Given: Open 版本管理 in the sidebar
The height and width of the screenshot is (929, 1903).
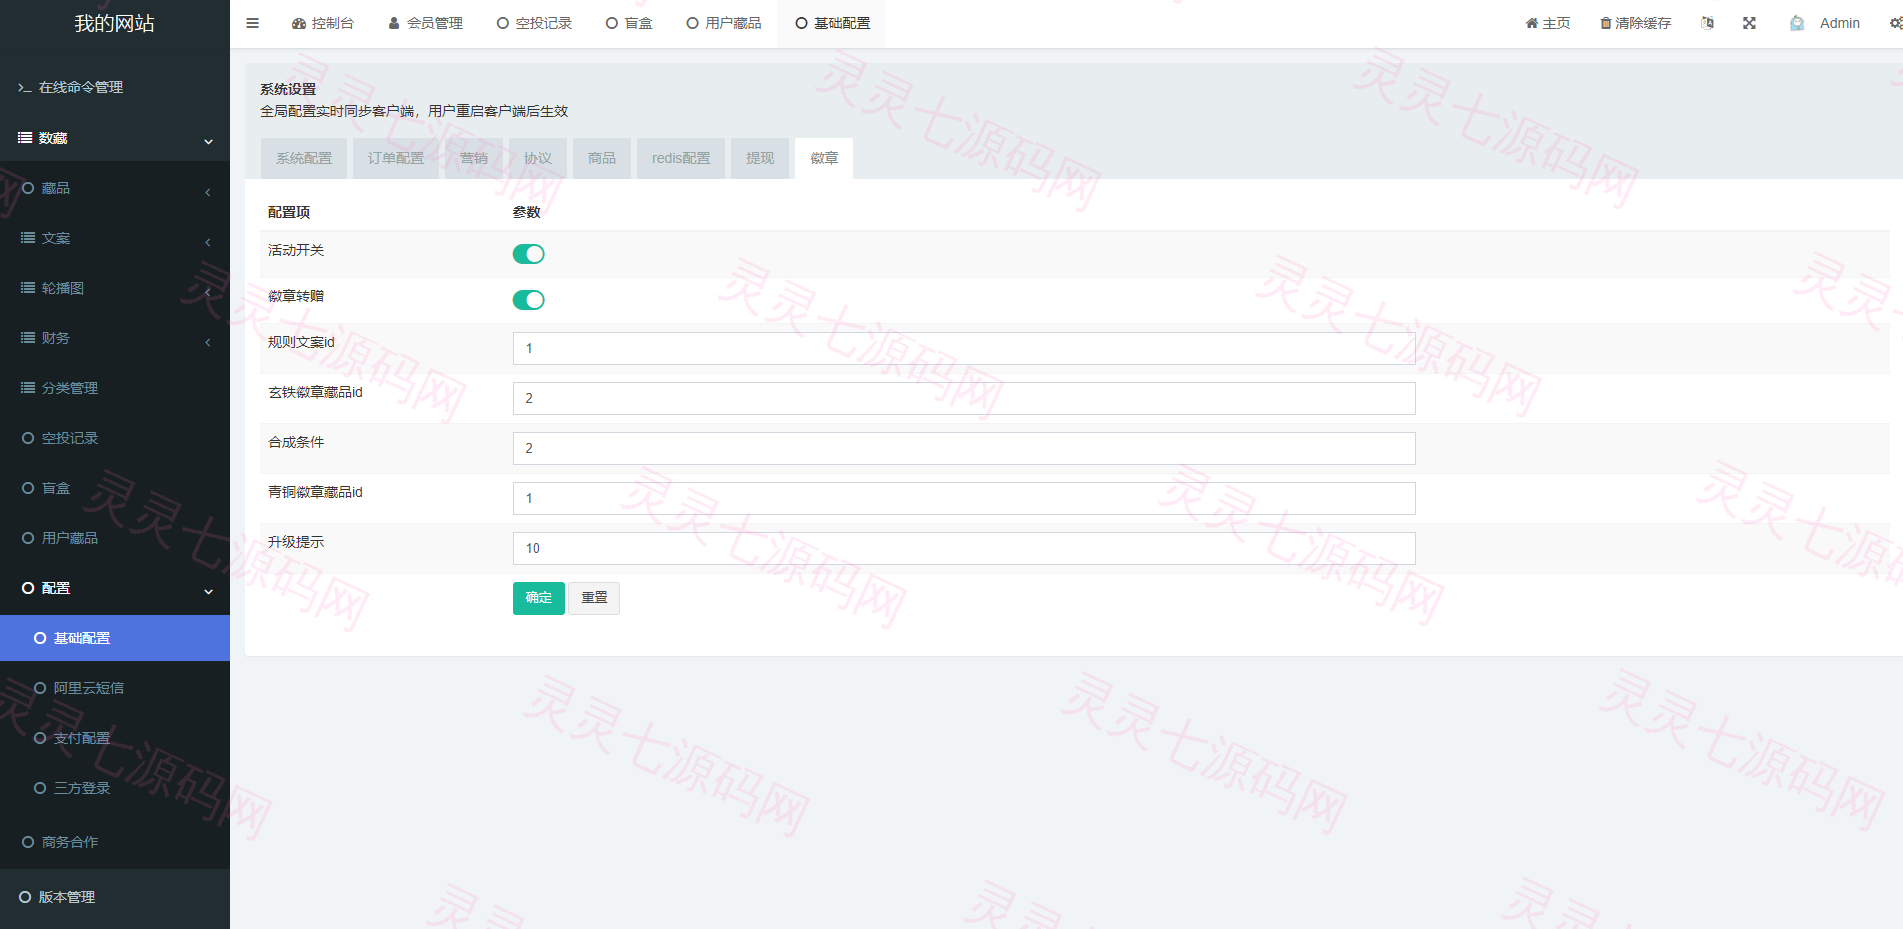Looking at the screenshot, I should [115, 897].
